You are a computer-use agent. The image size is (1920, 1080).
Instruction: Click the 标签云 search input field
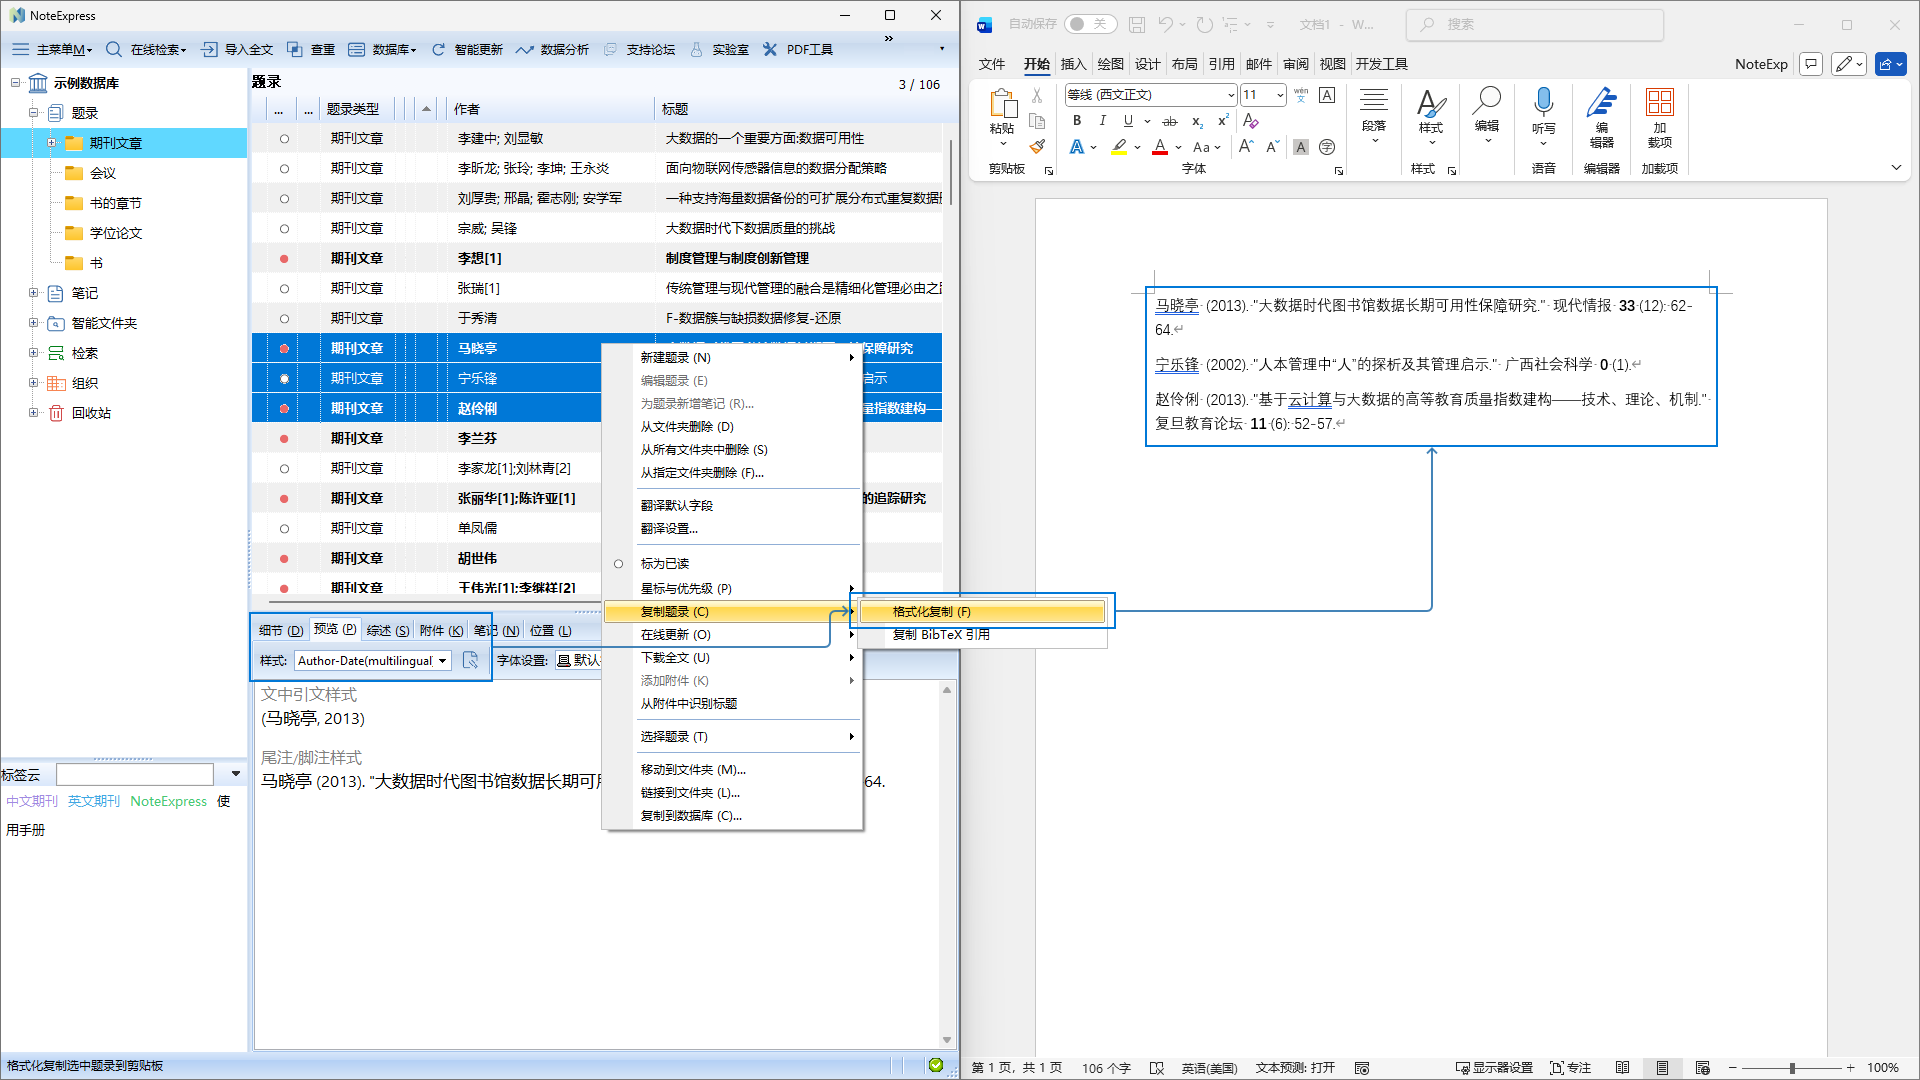click(x=135, y=774)
